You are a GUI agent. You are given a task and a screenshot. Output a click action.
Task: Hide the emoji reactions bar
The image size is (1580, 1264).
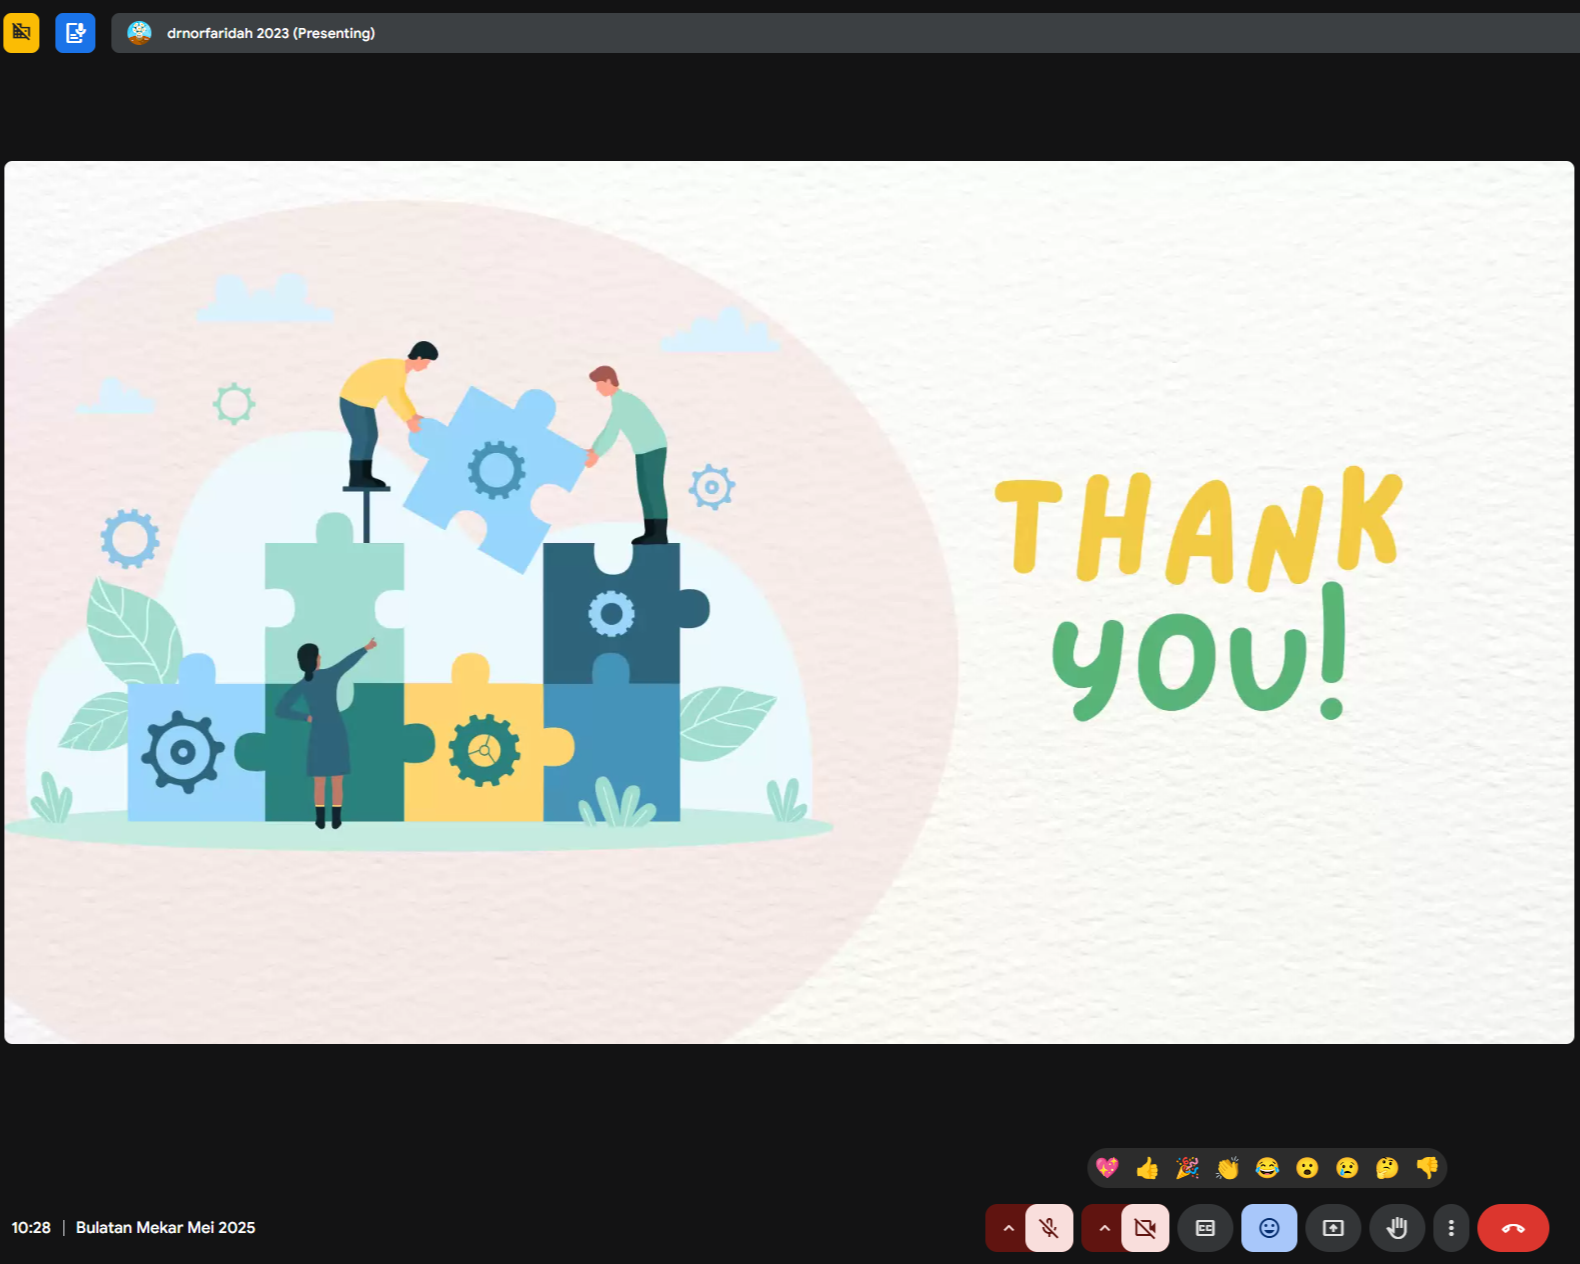[x=1269, y=1228]
